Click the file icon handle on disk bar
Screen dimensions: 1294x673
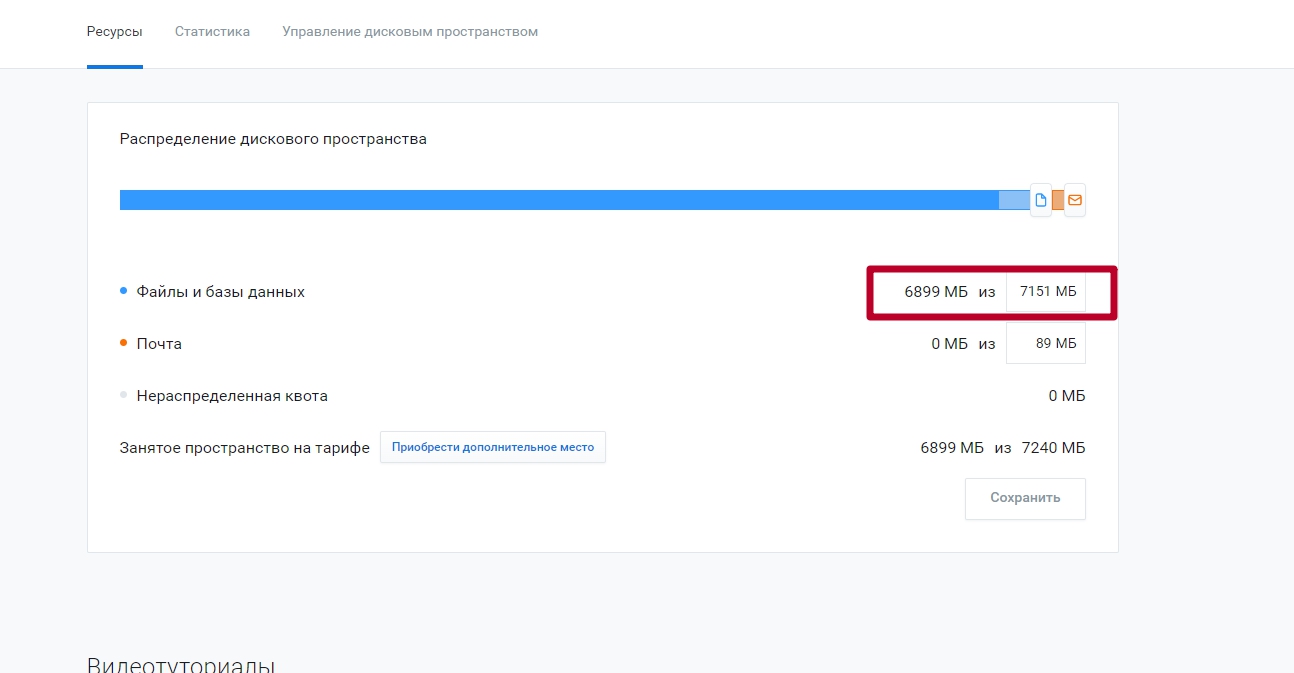[x=1040, y=200]
